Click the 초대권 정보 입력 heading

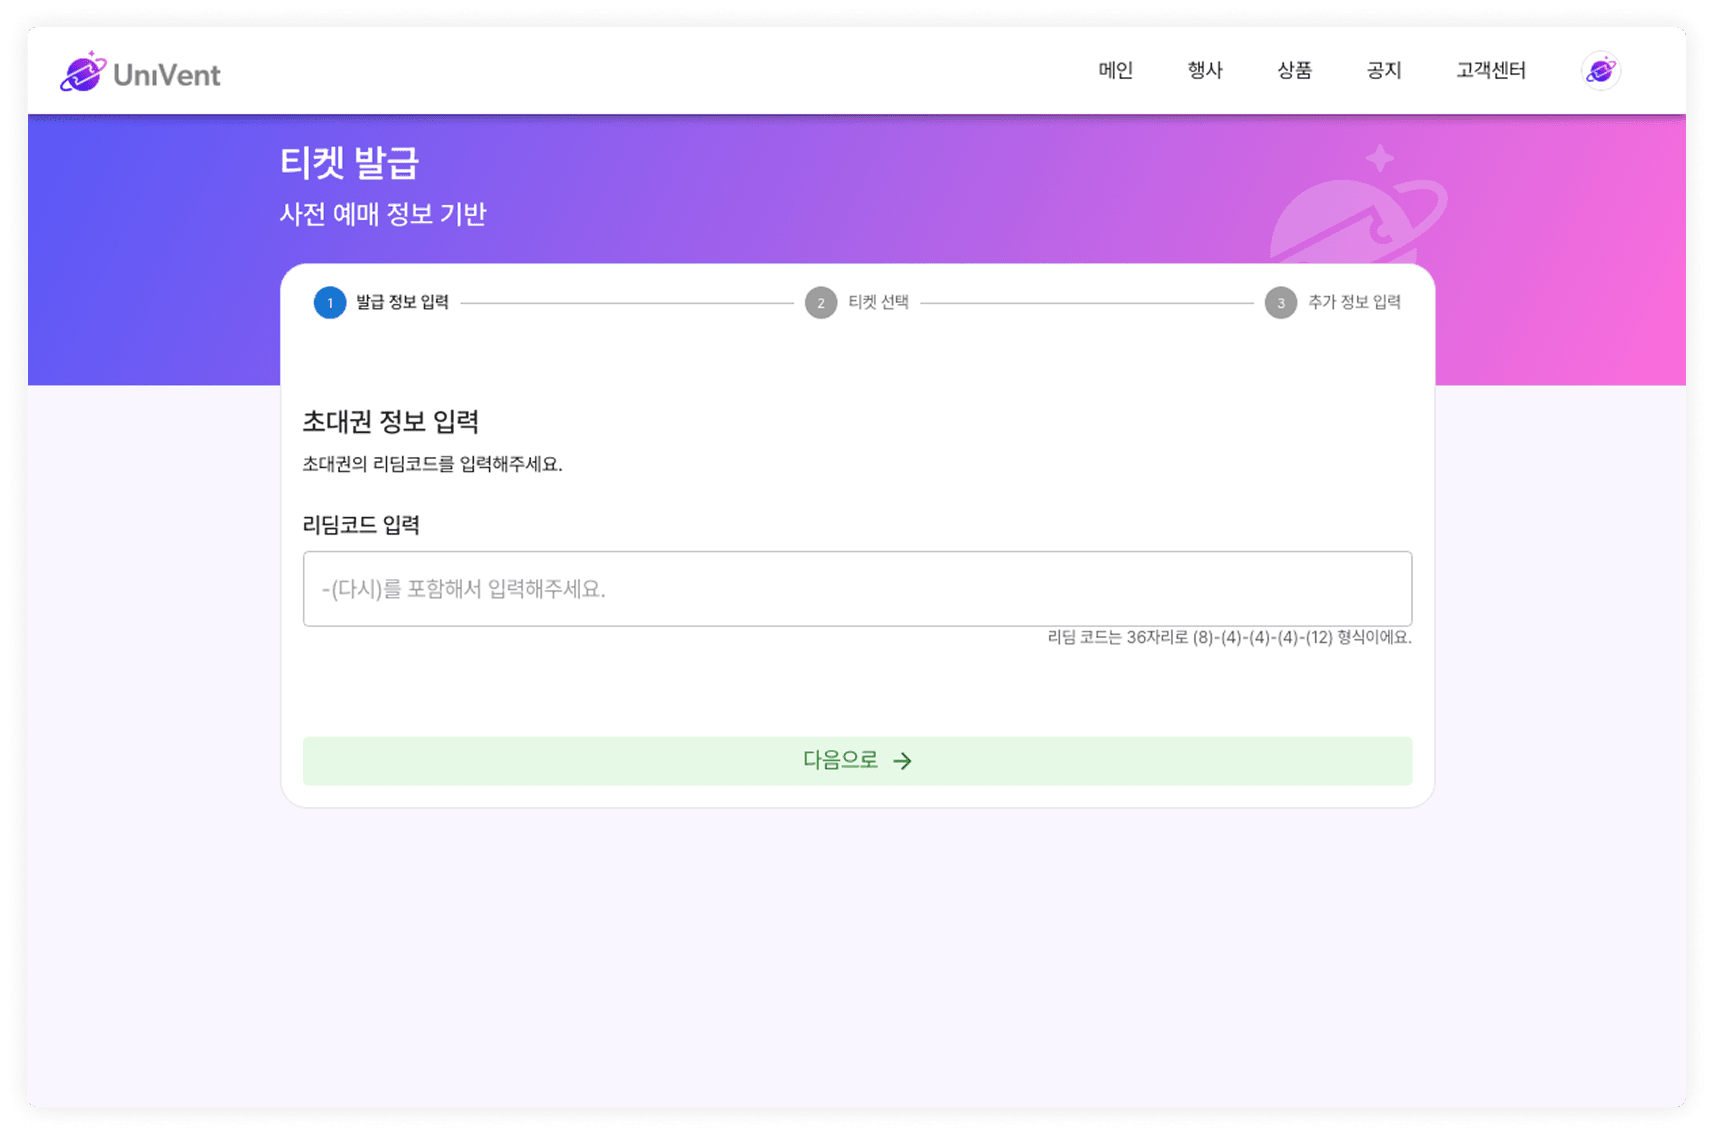[390, 422]
